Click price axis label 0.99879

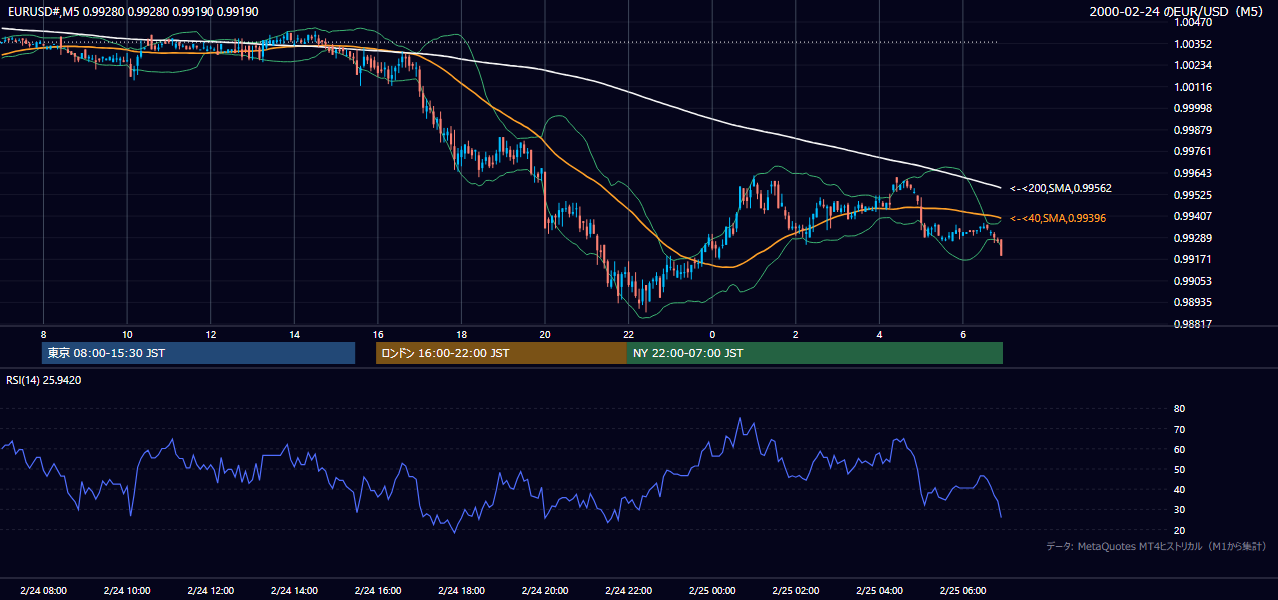tap(1194, 130)
